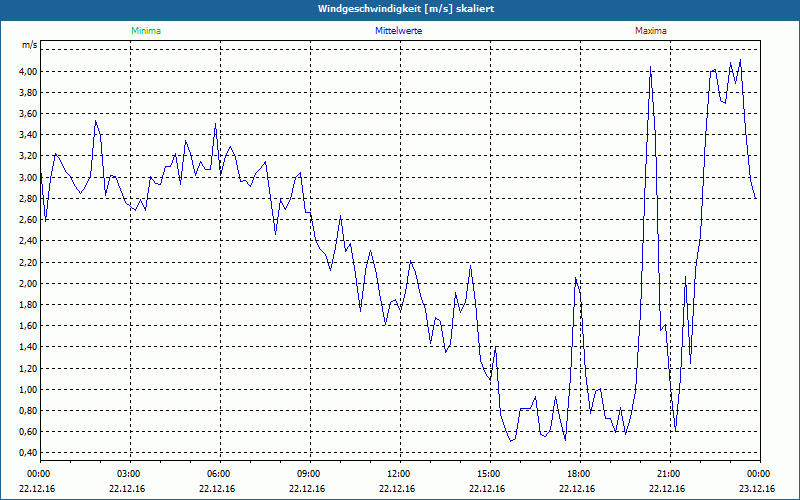Click the 03:00 time axis label
This screenshot has height=500, width=800.
tap(128, 474)
